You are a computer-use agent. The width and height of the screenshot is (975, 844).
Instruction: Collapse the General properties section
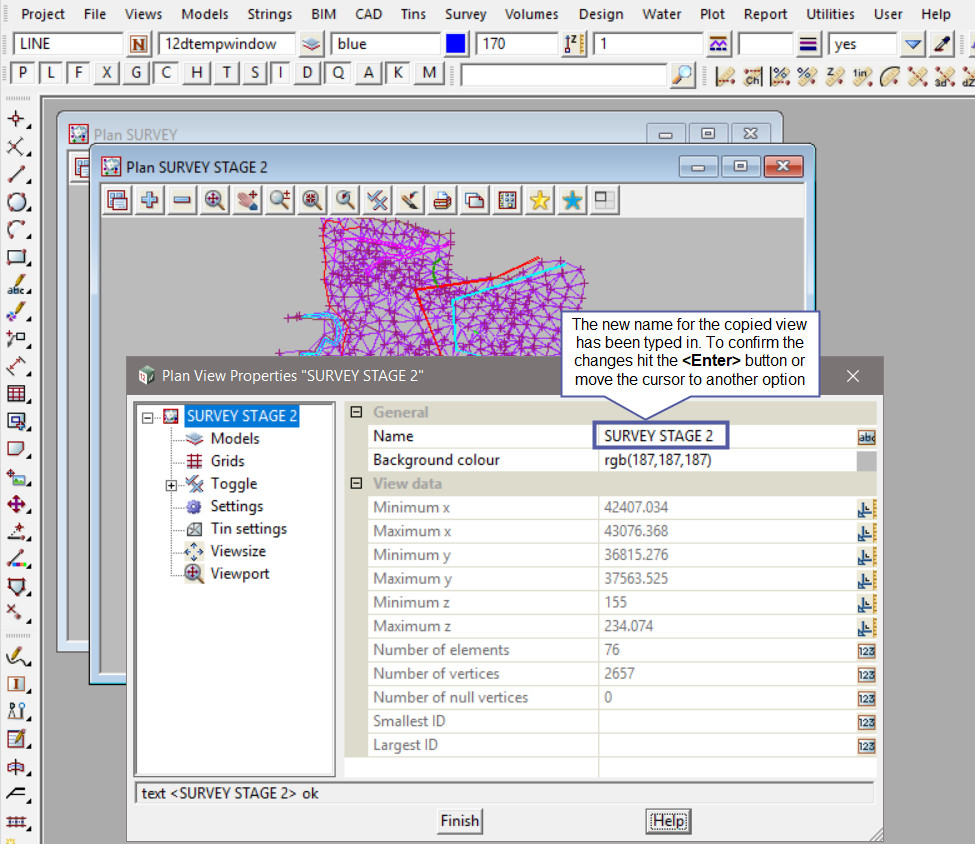point(356,412)
